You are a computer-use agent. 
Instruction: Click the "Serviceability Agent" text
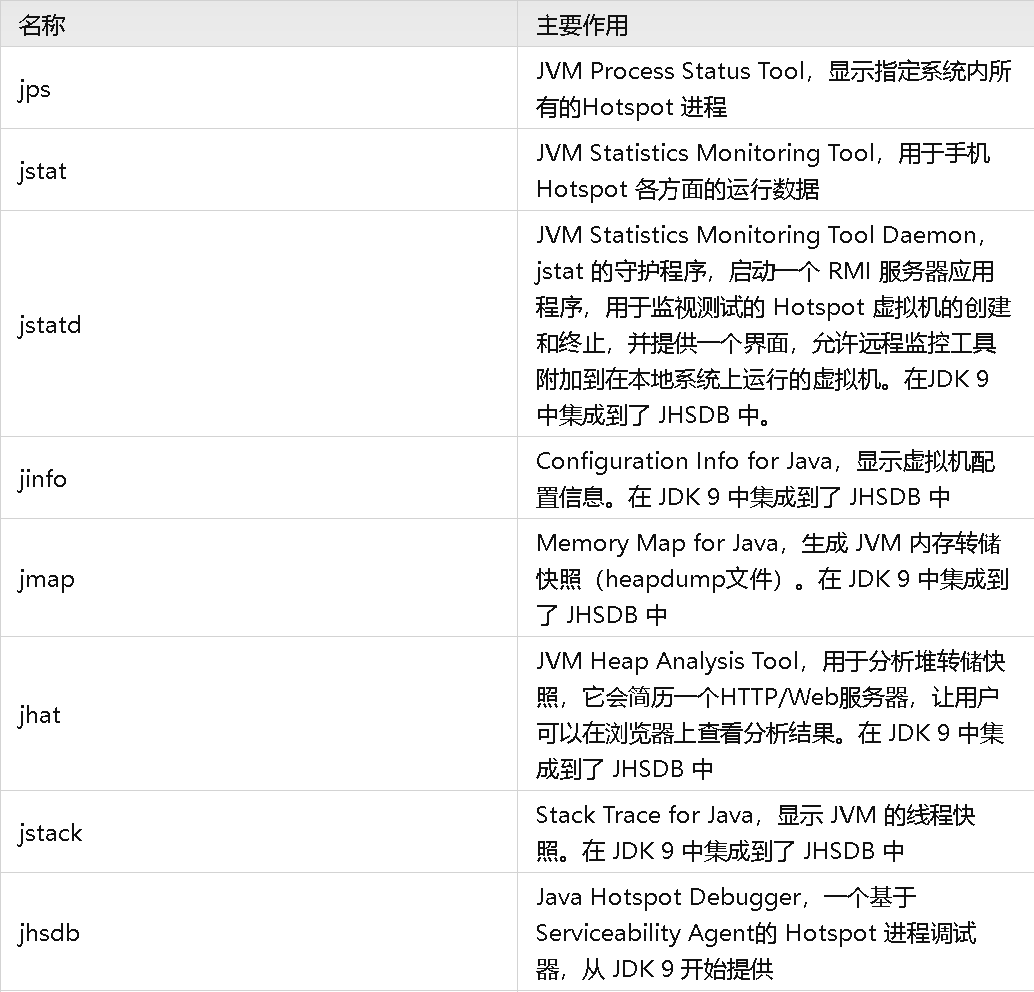click(642, 933)
